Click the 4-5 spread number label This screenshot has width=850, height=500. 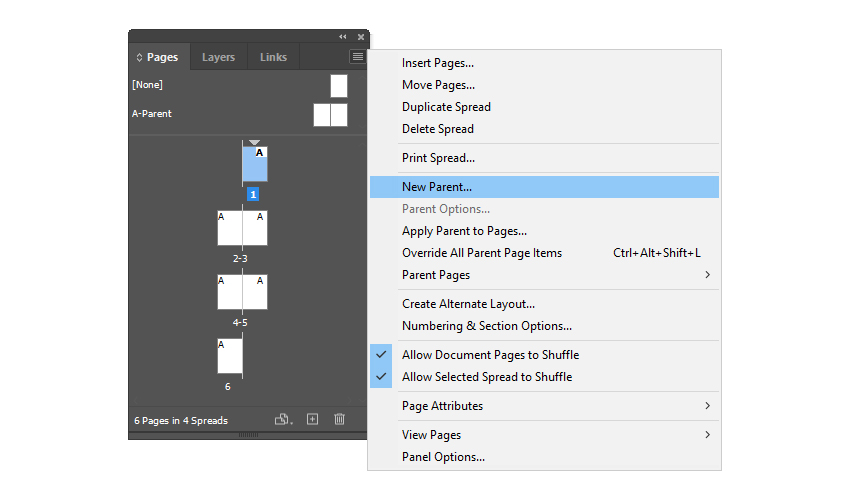(x=240, y=323)
